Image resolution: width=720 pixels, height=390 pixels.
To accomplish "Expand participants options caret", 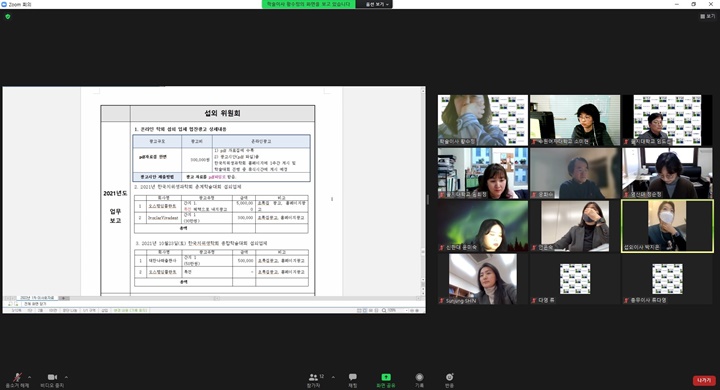I will [333, 377].
